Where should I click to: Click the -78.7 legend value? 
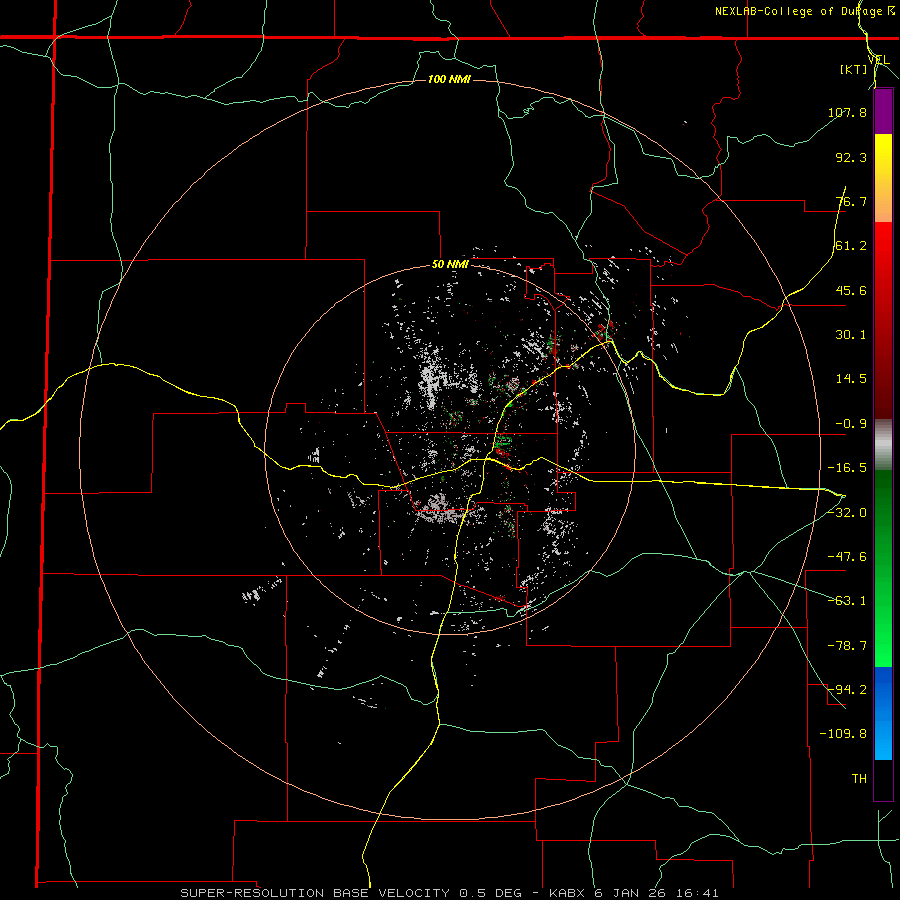(847, 646)
